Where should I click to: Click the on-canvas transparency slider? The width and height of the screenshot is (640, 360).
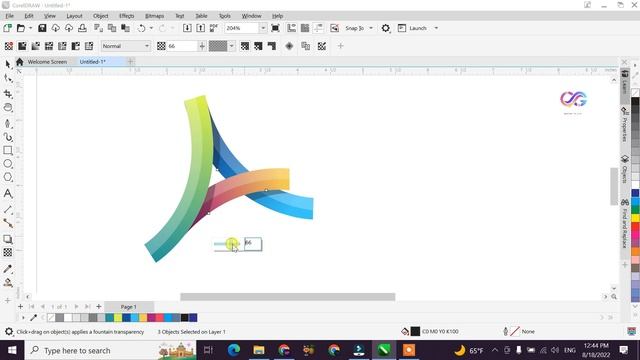click(227, 244)
